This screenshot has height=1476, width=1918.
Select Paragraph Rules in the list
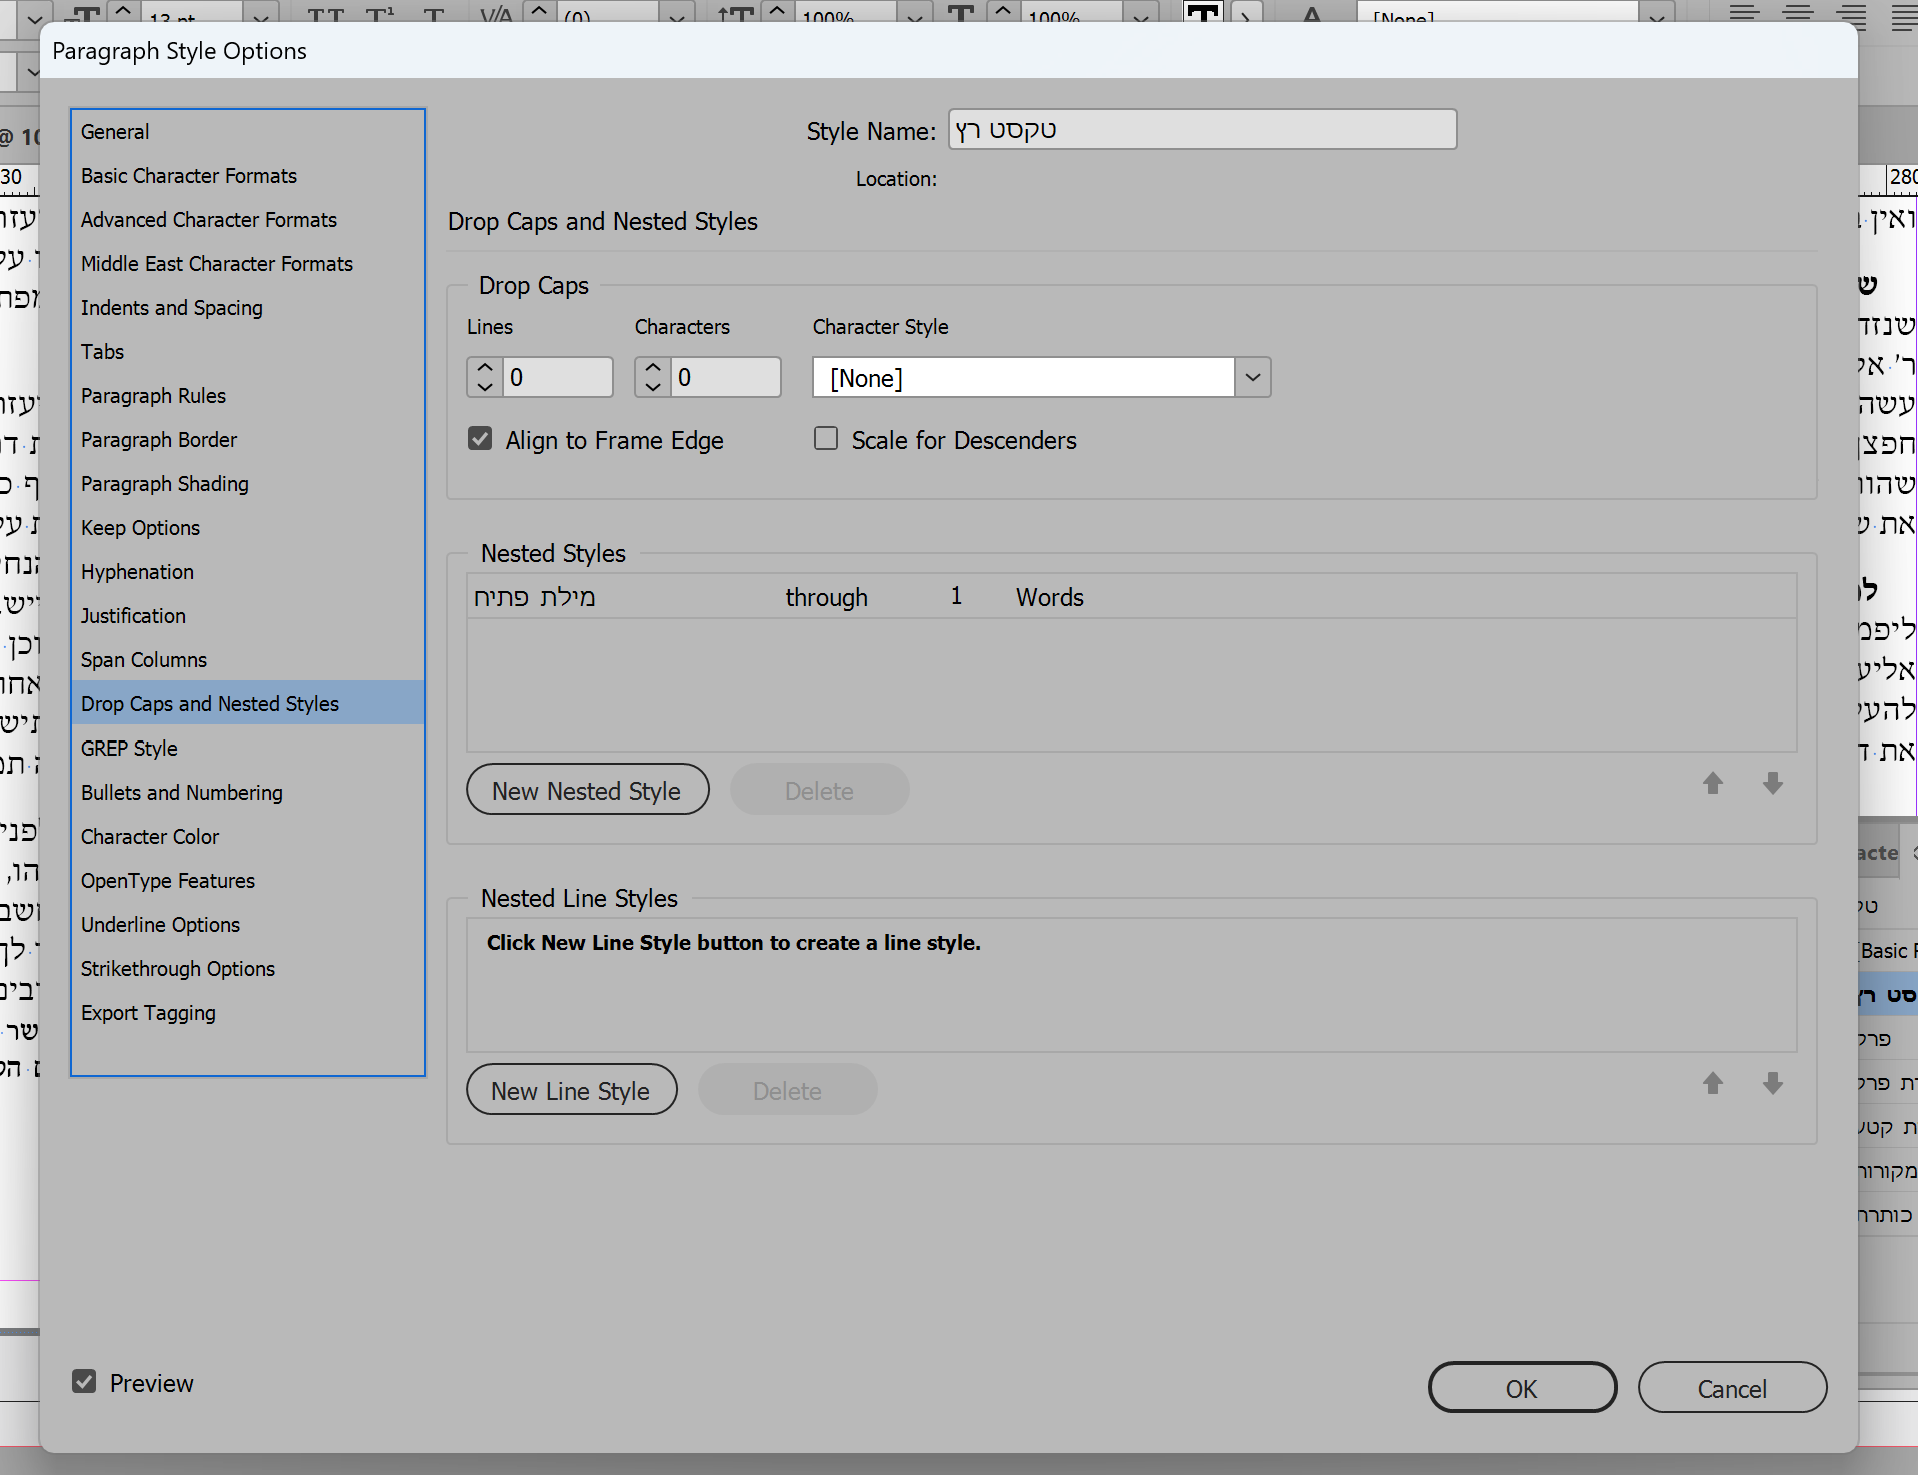click(248, 396)
